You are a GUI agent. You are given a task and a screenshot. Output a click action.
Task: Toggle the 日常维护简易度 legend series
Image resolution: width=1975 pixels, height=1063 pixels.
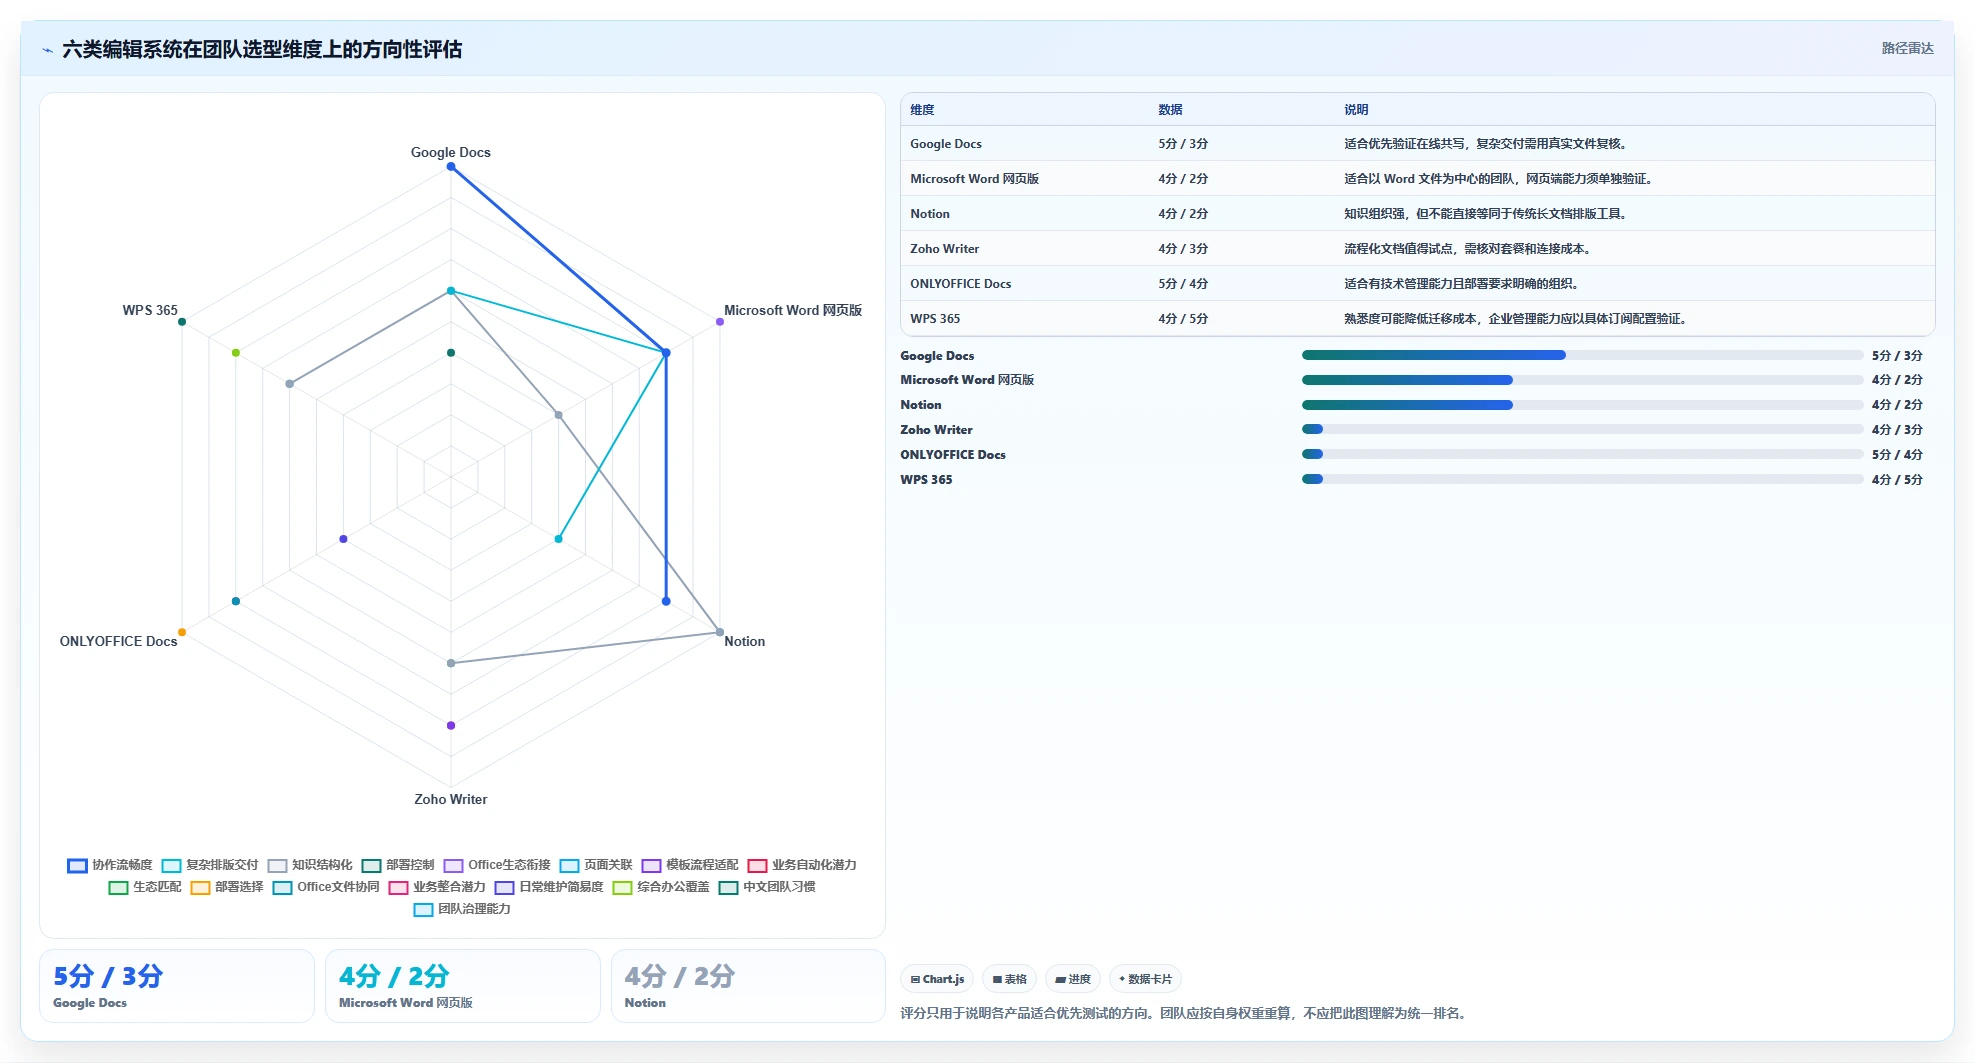pyautogui.click(x=549, y=887)
